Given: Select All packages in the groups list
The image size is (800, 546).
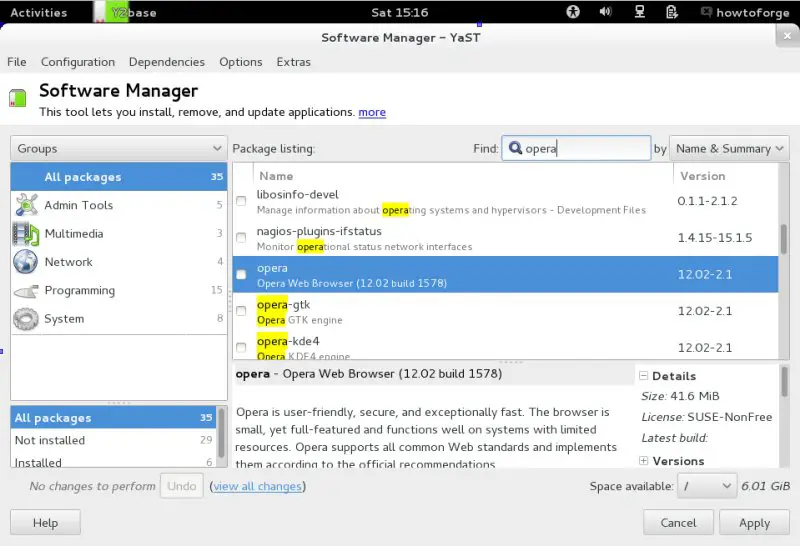Looking at the screenshot, I should tap(118, 177).
